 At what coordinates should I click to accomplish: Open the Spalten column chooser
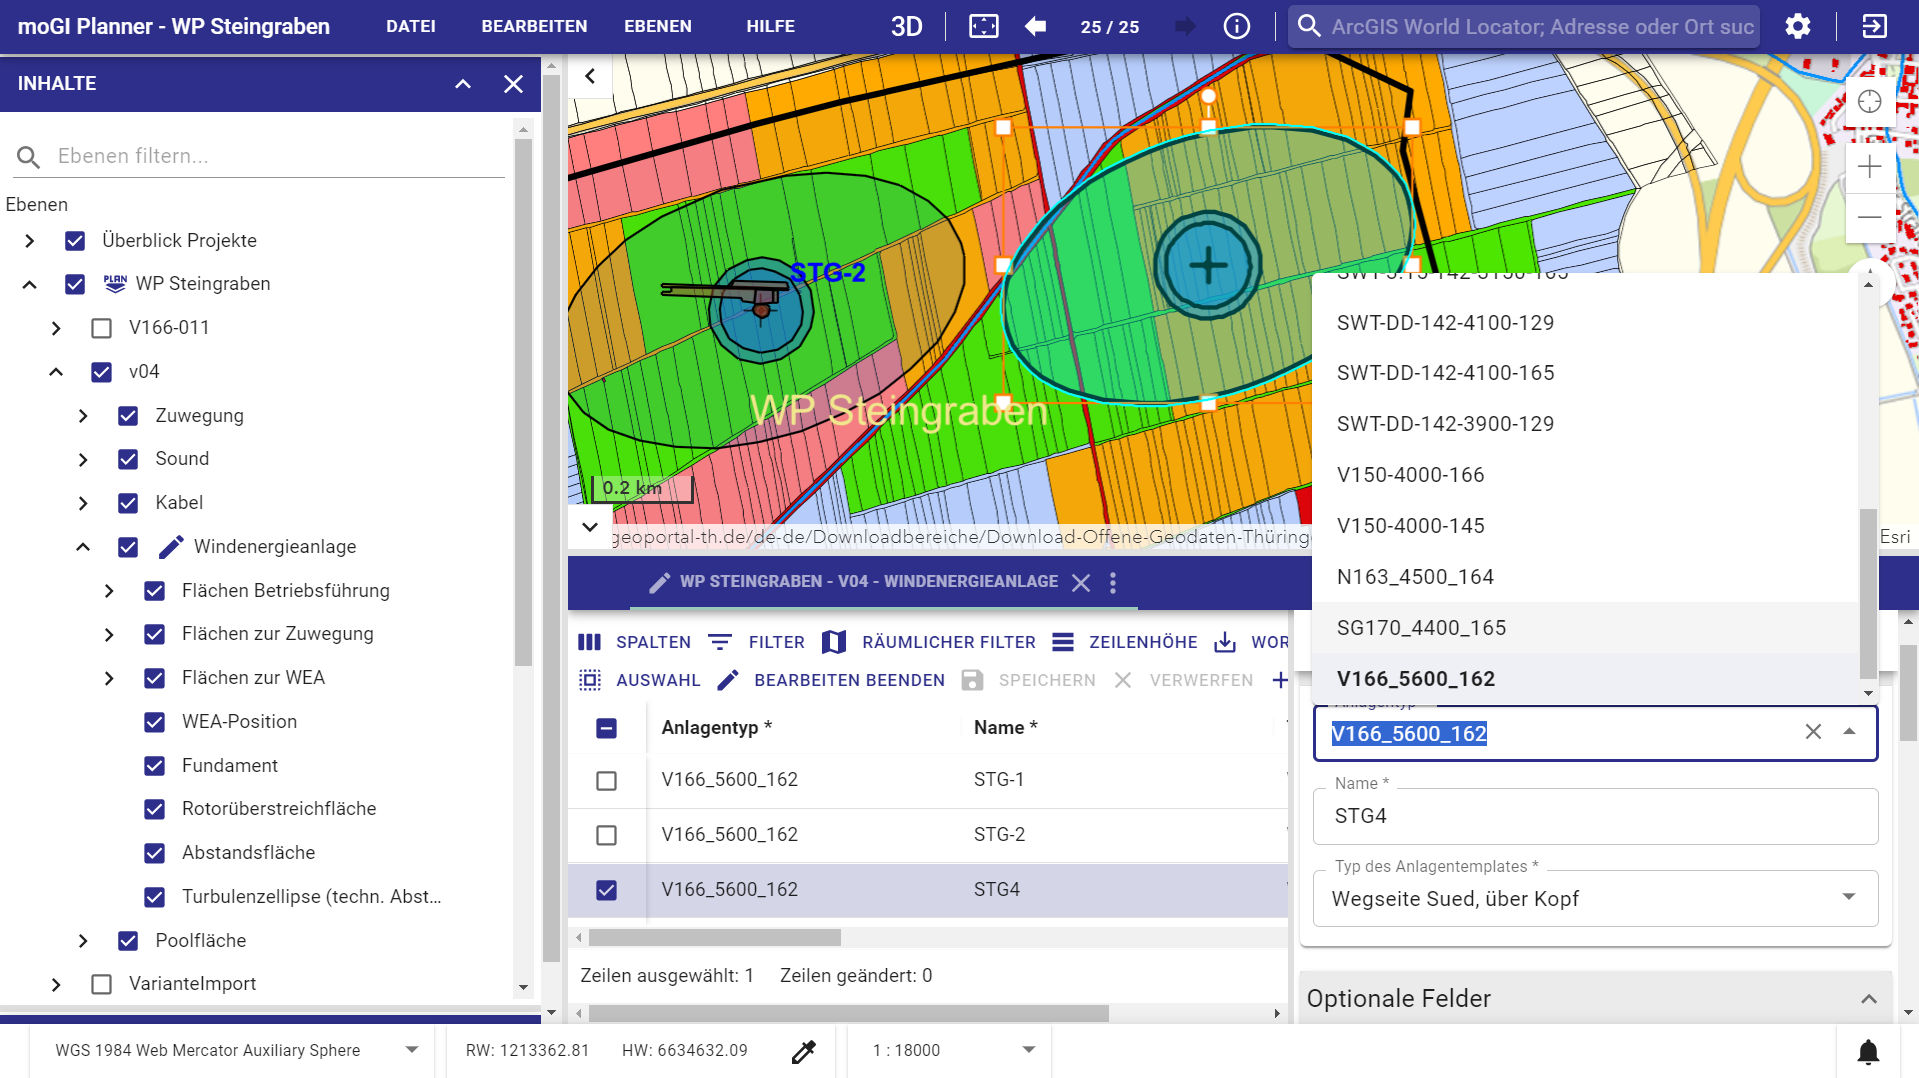635,642
